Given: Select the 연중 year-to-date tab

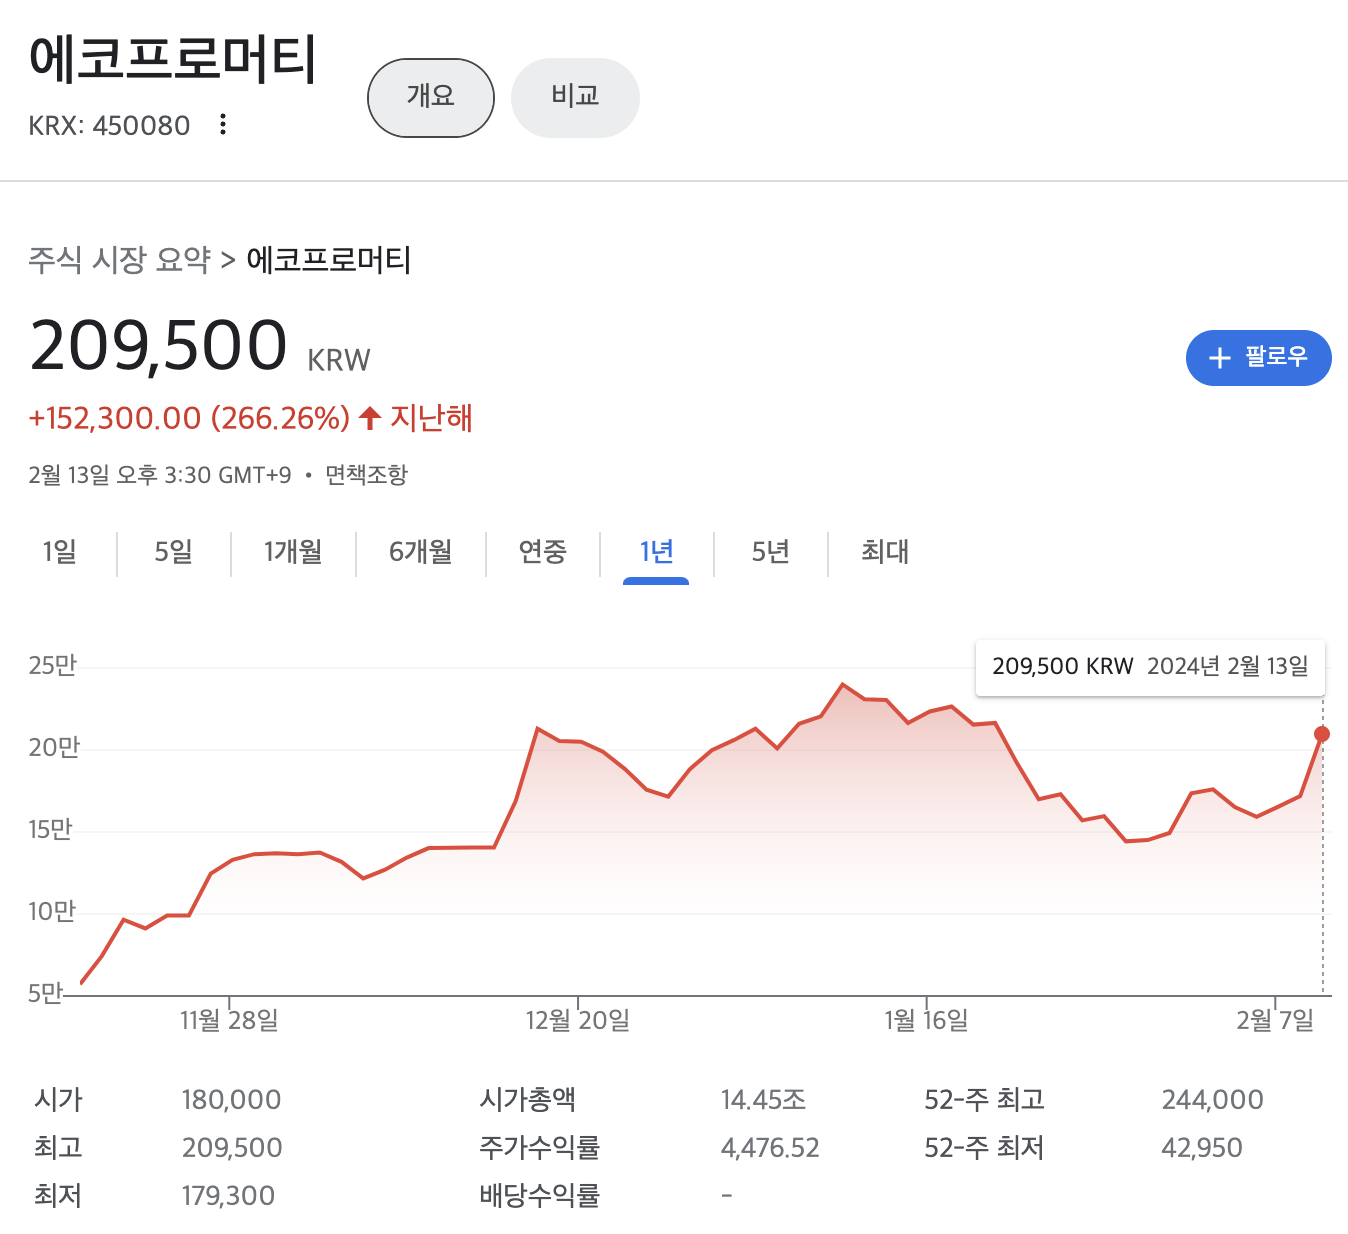Looking at the screenshot, I should [x=542, y=551].
